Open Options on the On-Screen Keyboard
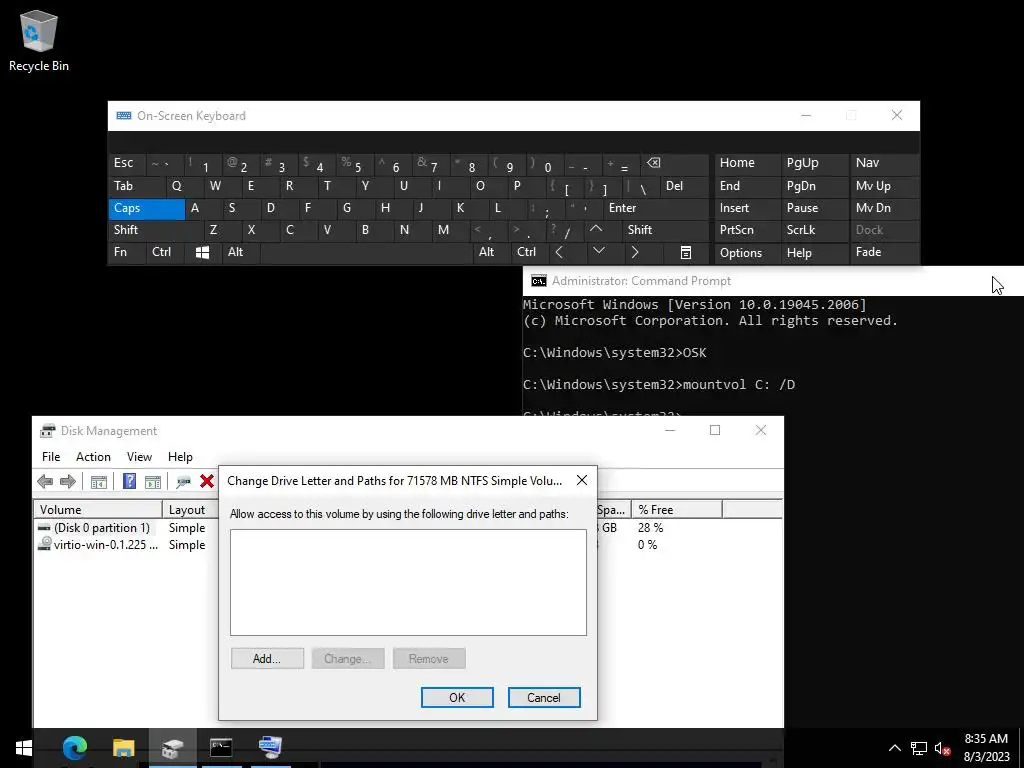Screen dimensions: 1024x768 click(746, 253)
